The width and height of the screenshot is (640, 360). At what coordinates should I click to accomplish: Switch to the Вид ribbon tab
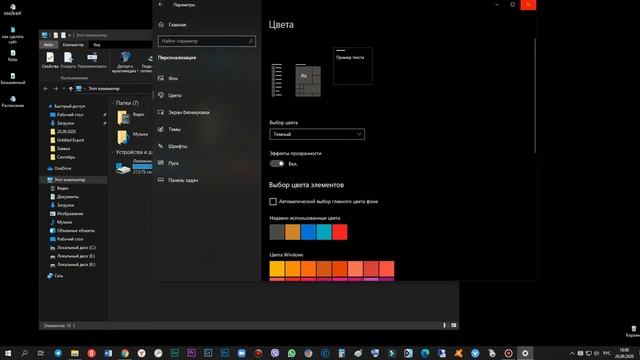click(x=97, y=44)
